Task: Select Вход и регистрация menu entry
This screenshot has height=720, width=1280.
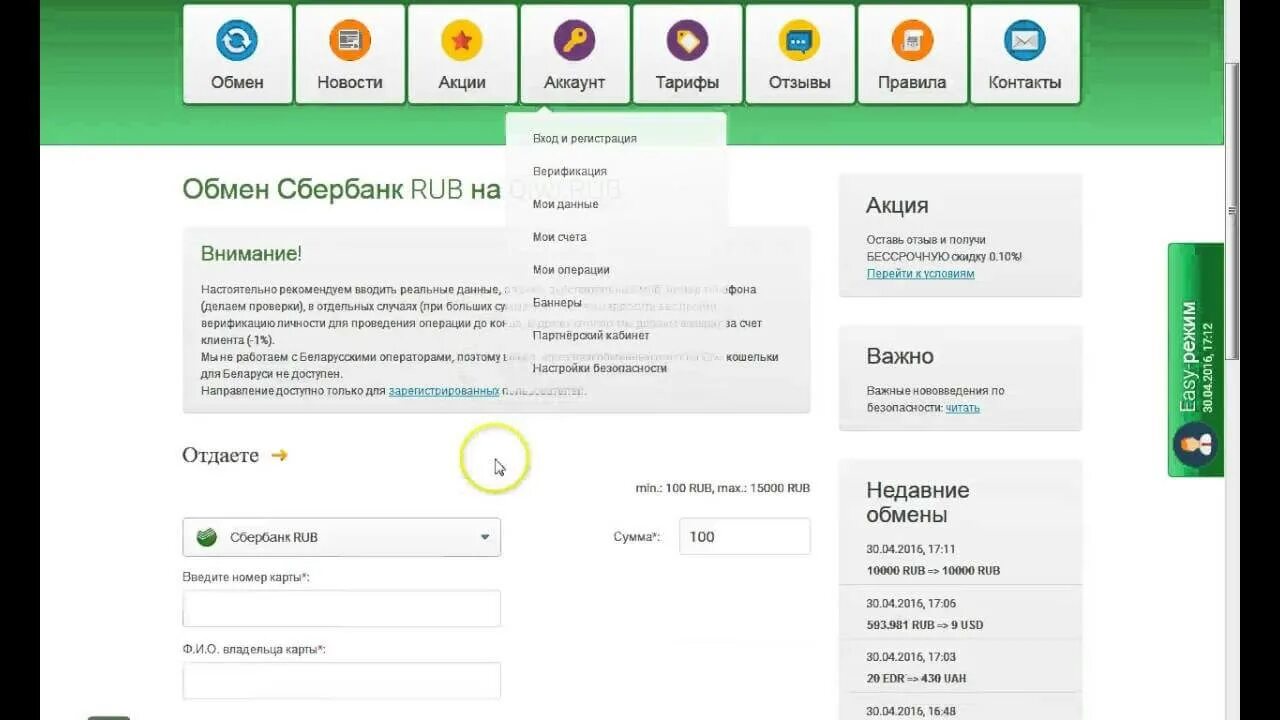Action: coord(585,138)
